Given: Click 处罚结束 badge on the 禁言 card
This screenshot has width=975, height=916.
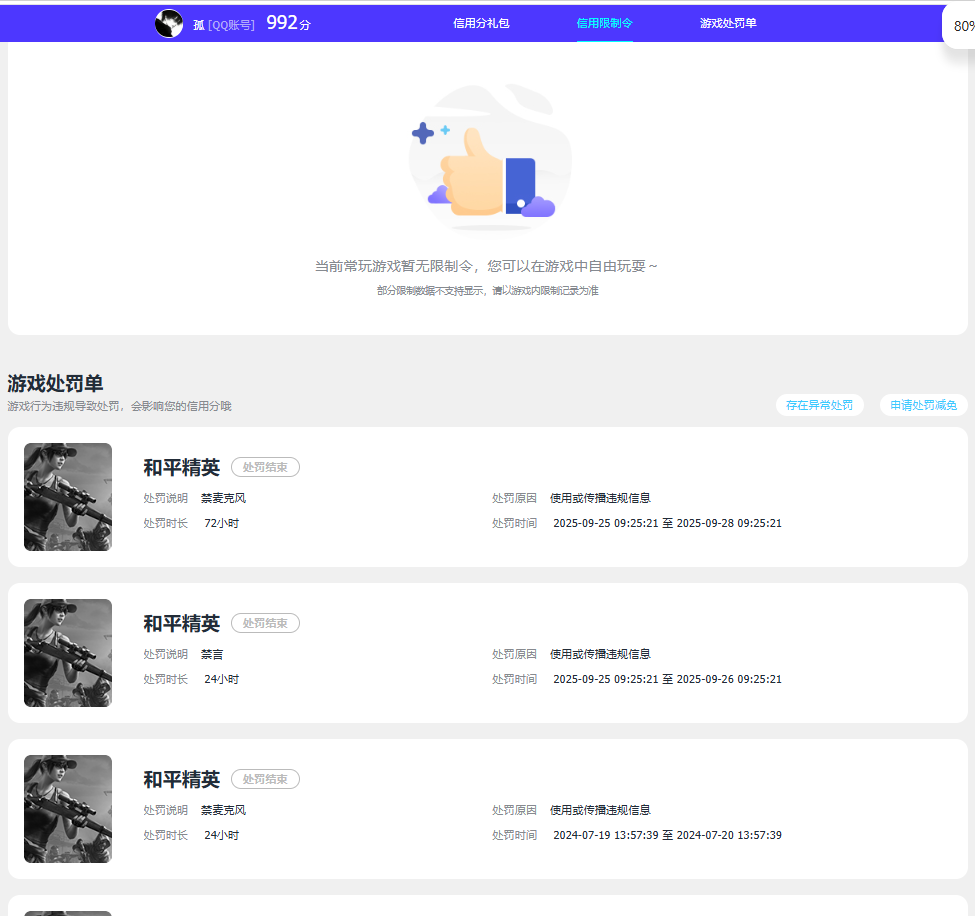Looking at the screenshot, I should pyautogui.click(x=266, y=623).
